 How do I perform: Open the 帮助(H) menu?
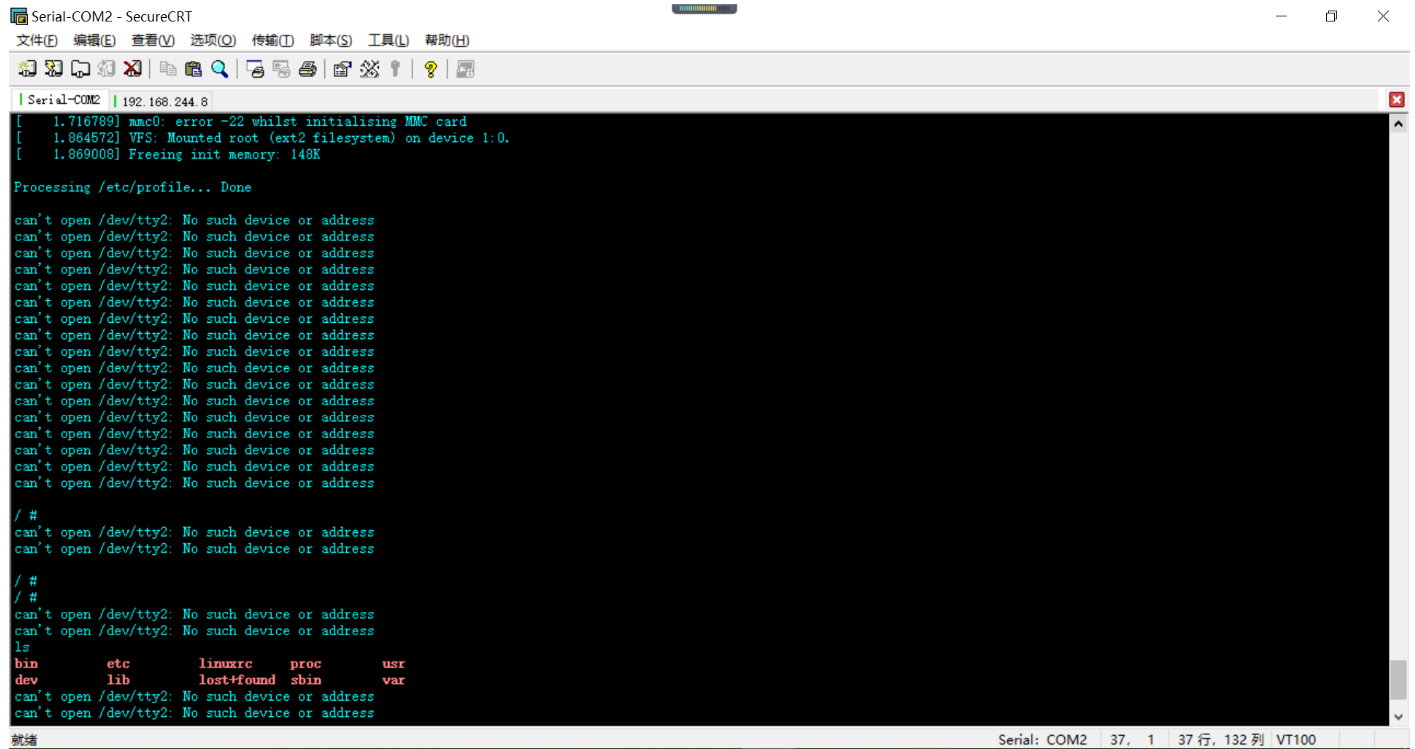447,40
